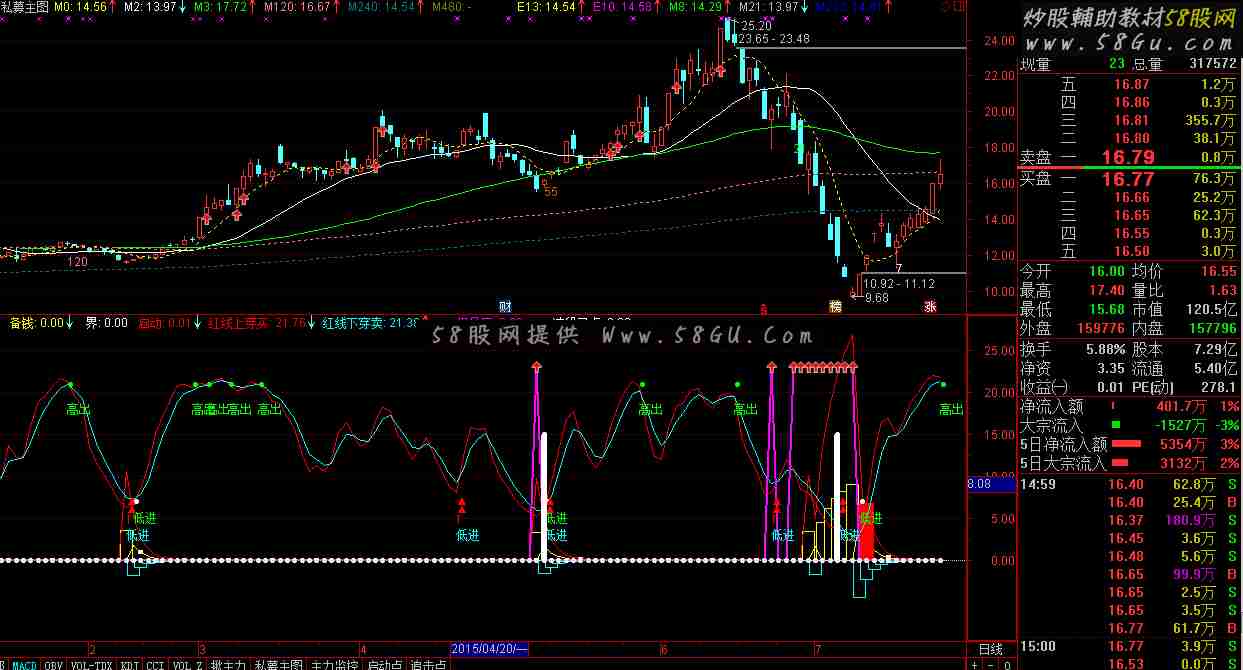This screenshot has height=670, width=1243.
Task: Switch to the 主力监控 tab
Action: click(334, 665)
